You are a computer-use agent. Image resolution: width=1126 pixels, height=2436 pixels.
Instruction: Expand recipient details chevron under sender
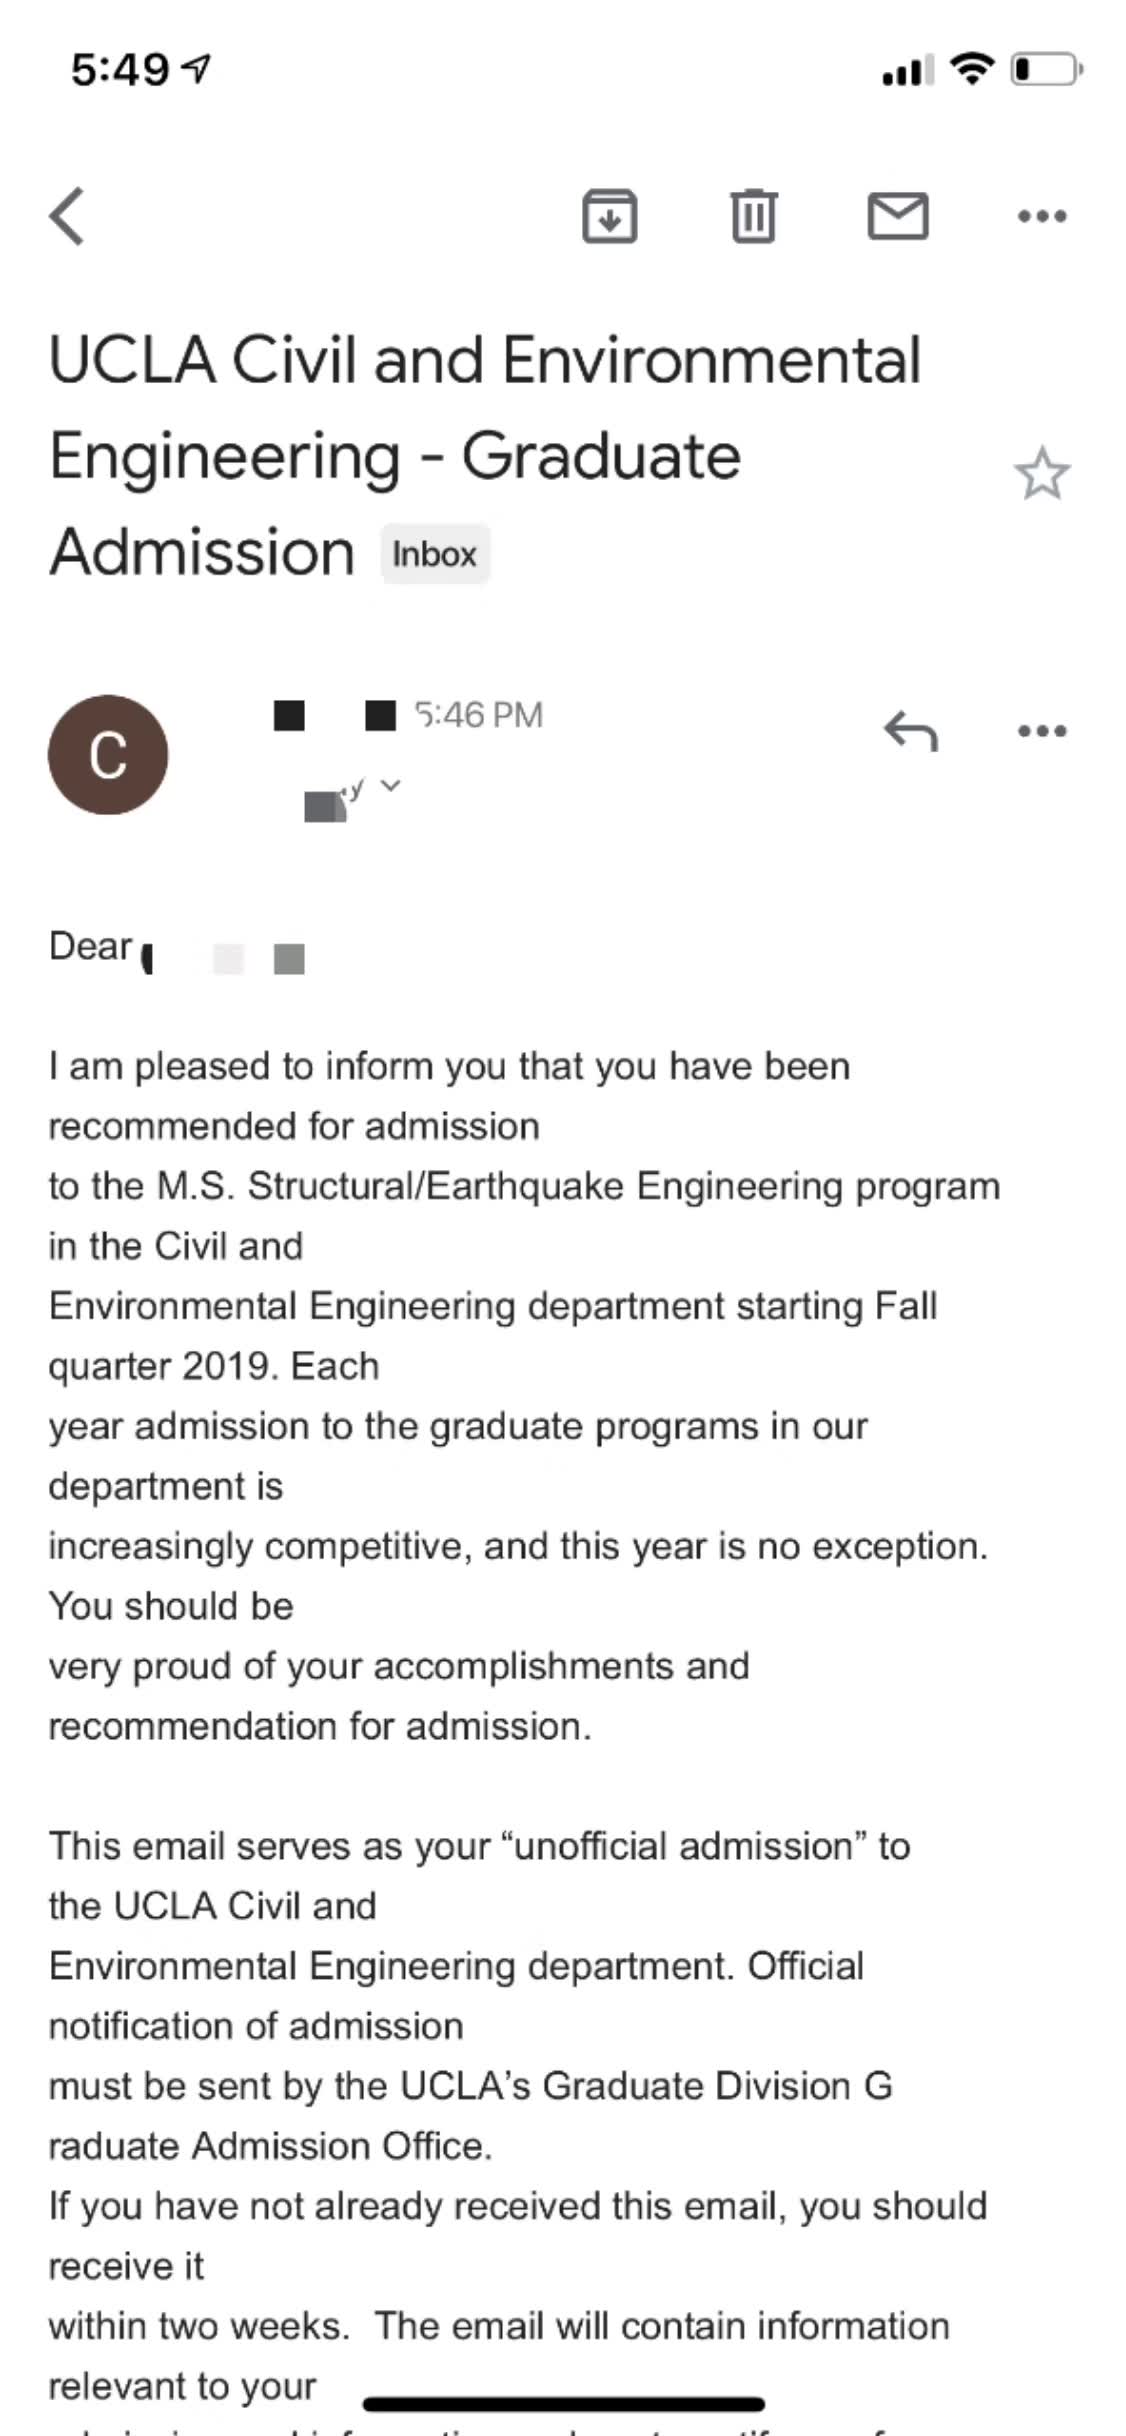click(391, 786)
